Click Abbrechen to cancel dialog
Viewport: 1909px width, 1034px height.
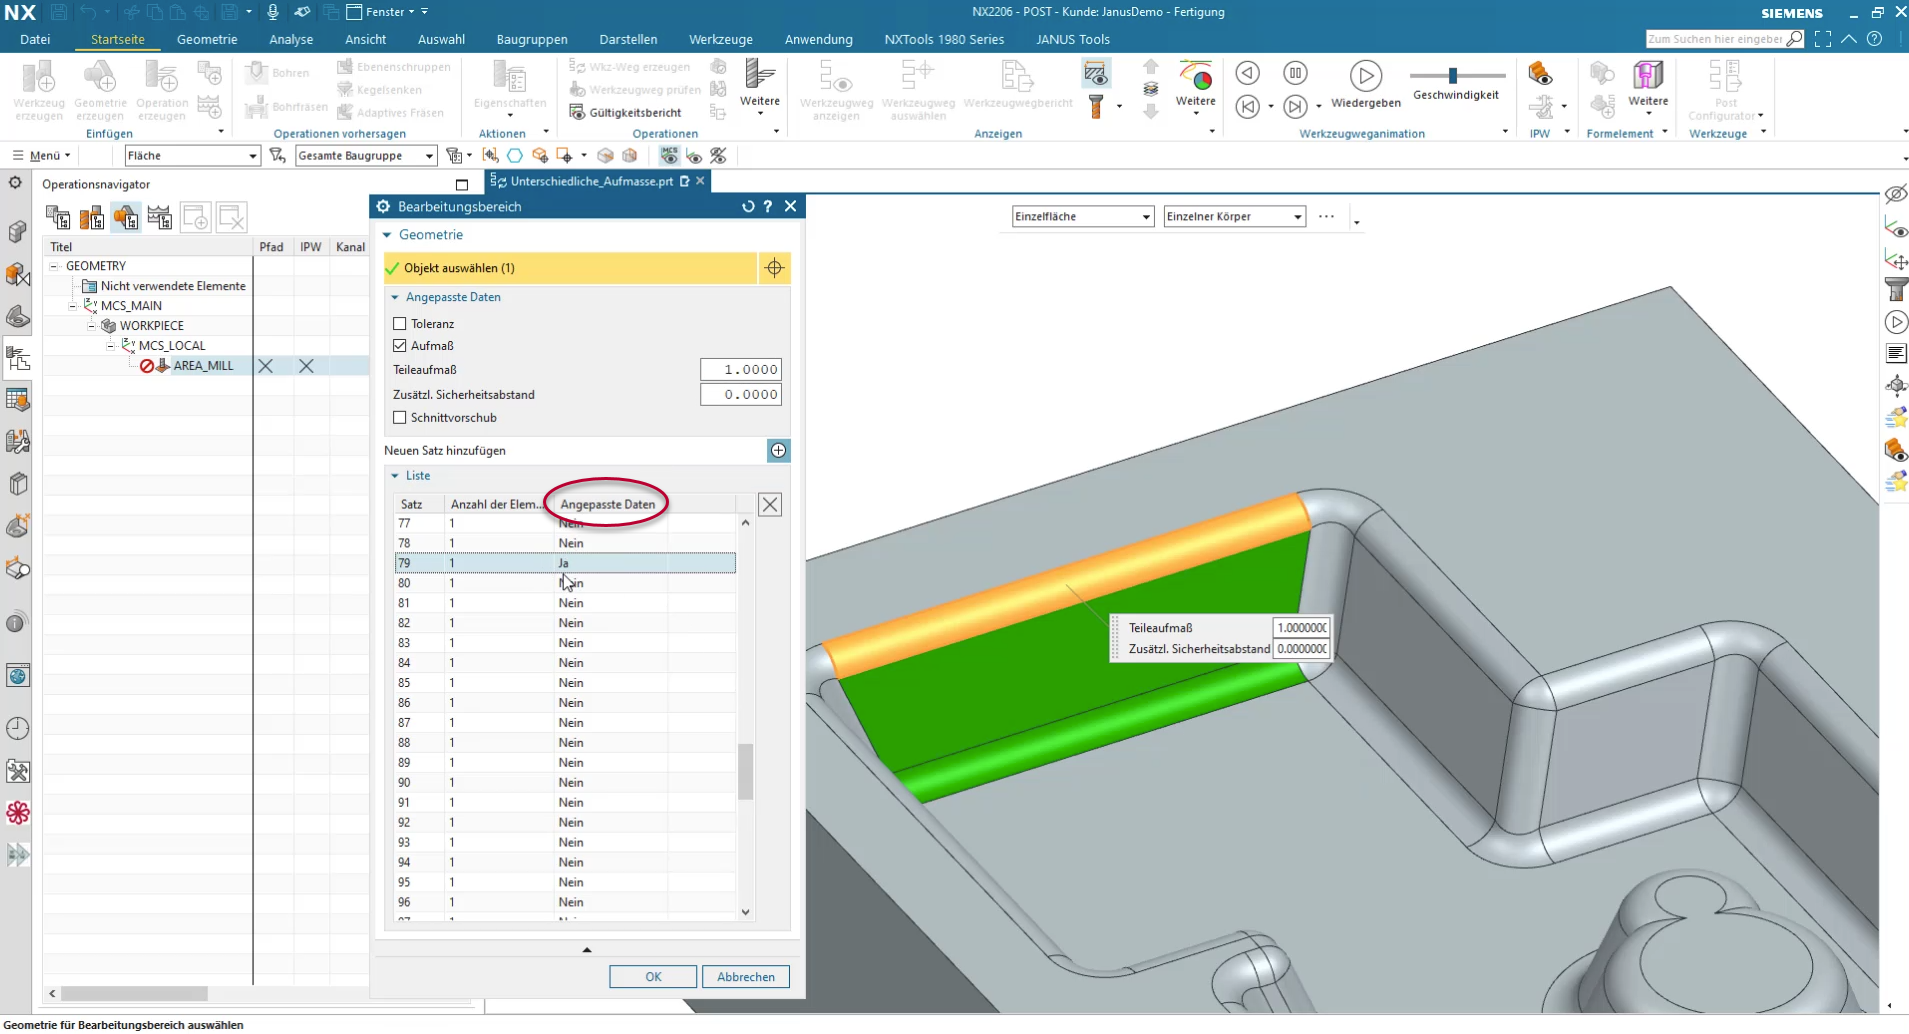[746, 977]
